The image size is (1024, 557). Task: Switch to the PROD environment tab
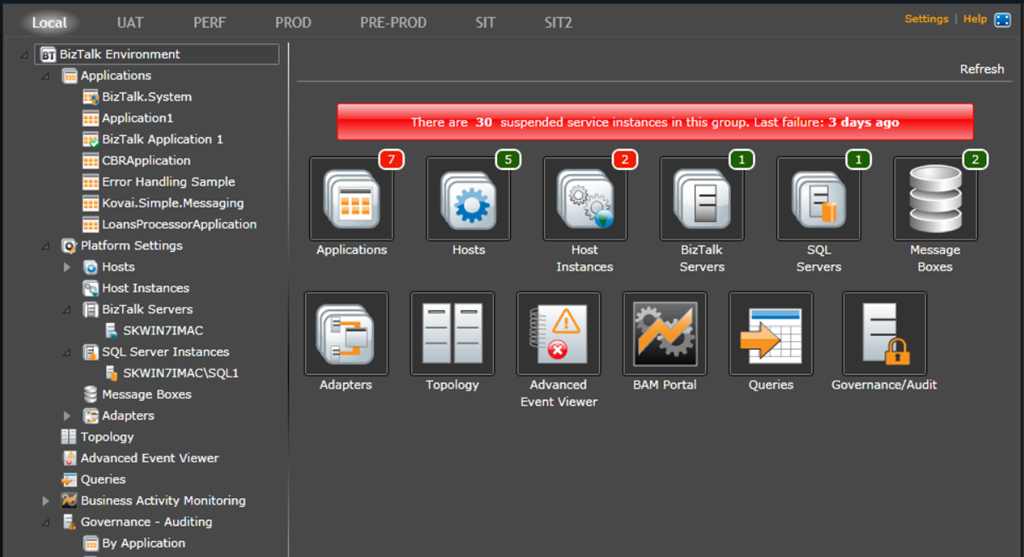click(293, 23)
